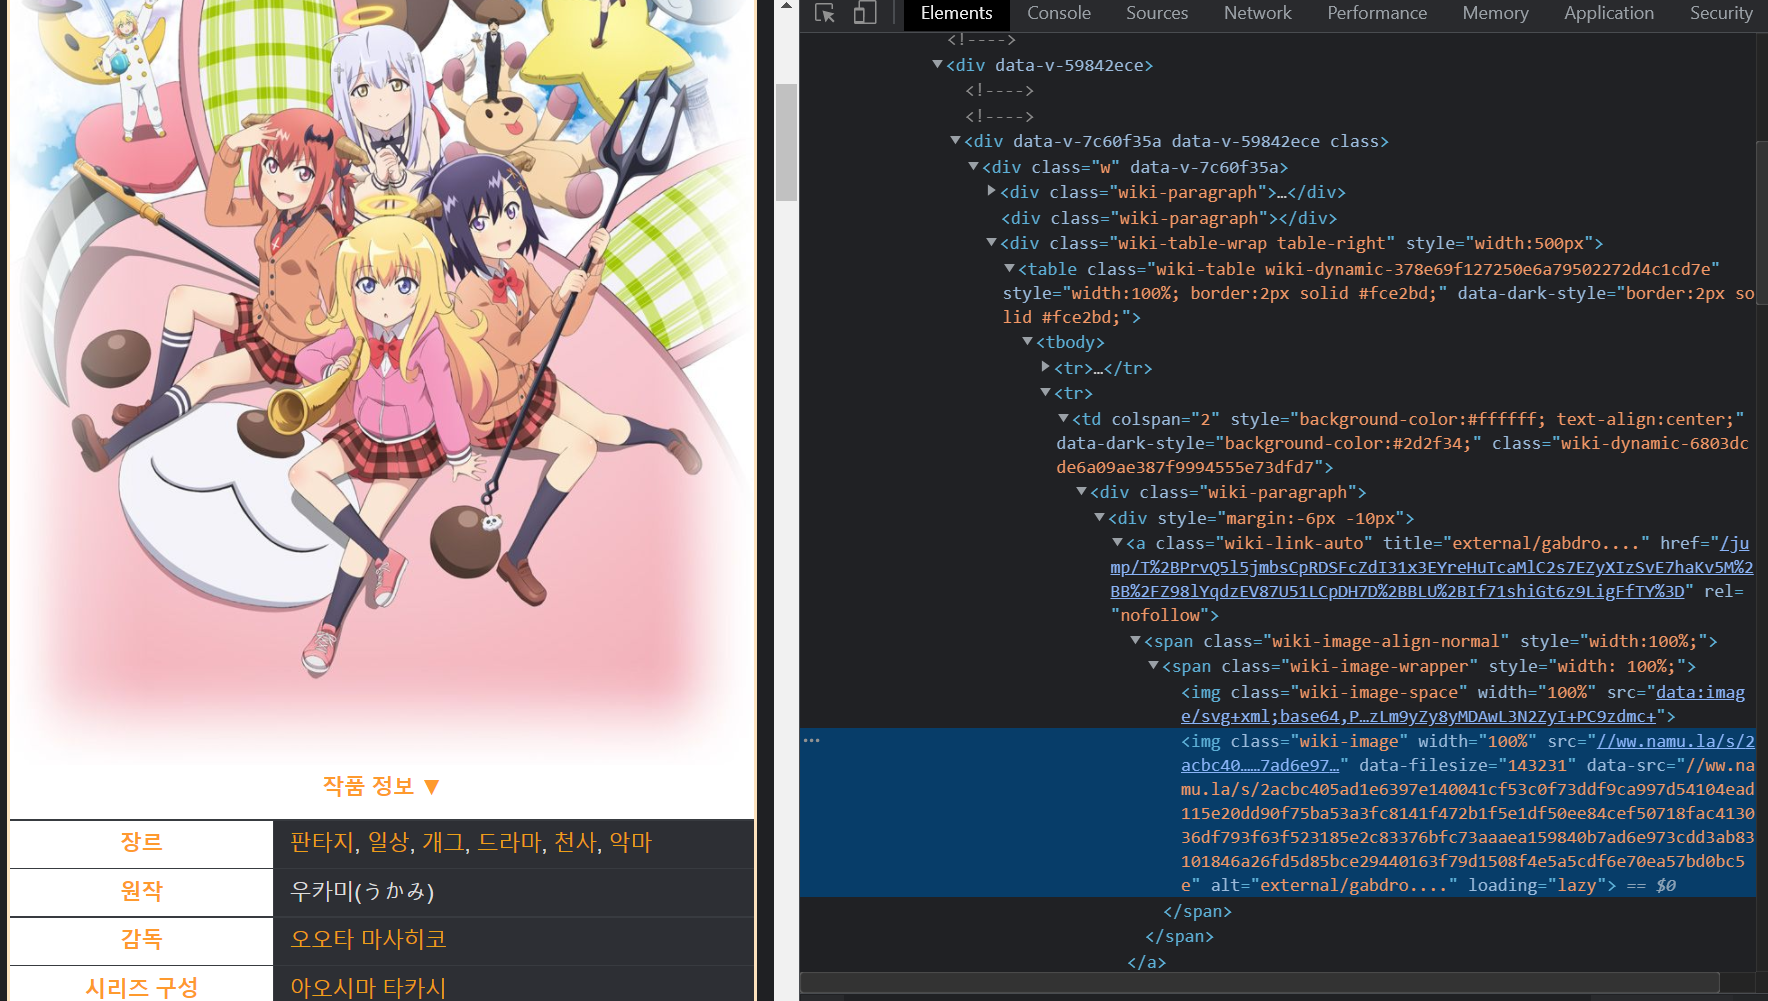
Task: Click the page vertical scrollbar thumb
Action: [786, 142]
